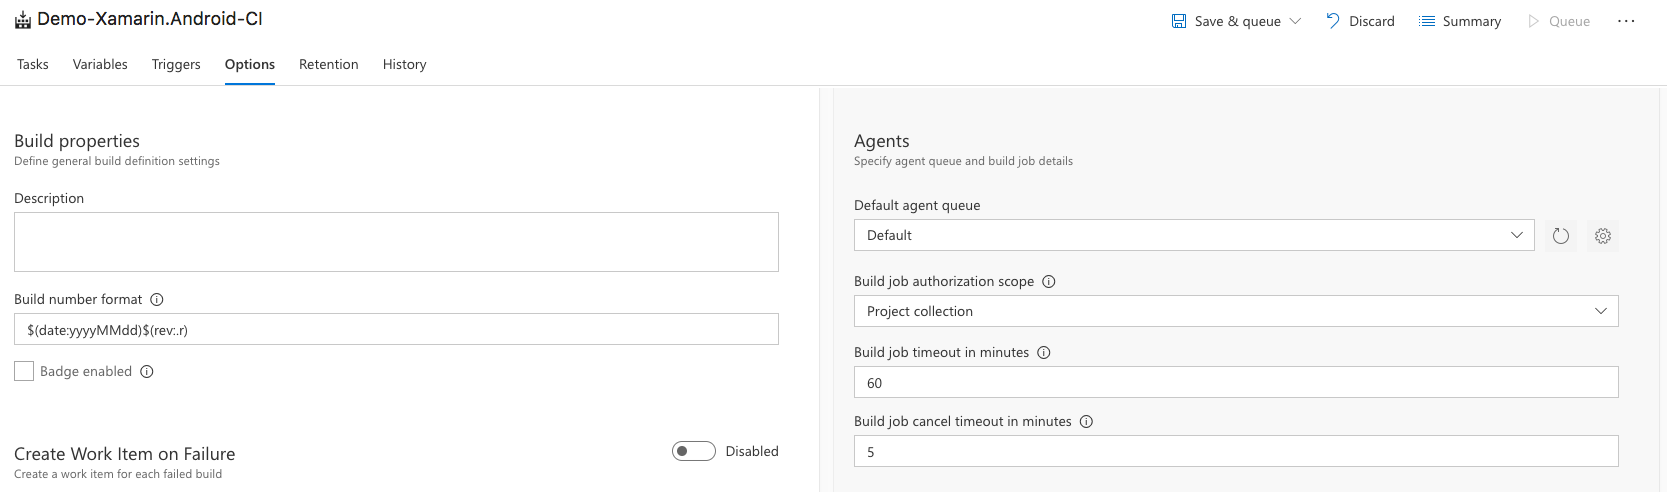
Task: Open the more actions ellipsis menu
Action: point(1626,21)
